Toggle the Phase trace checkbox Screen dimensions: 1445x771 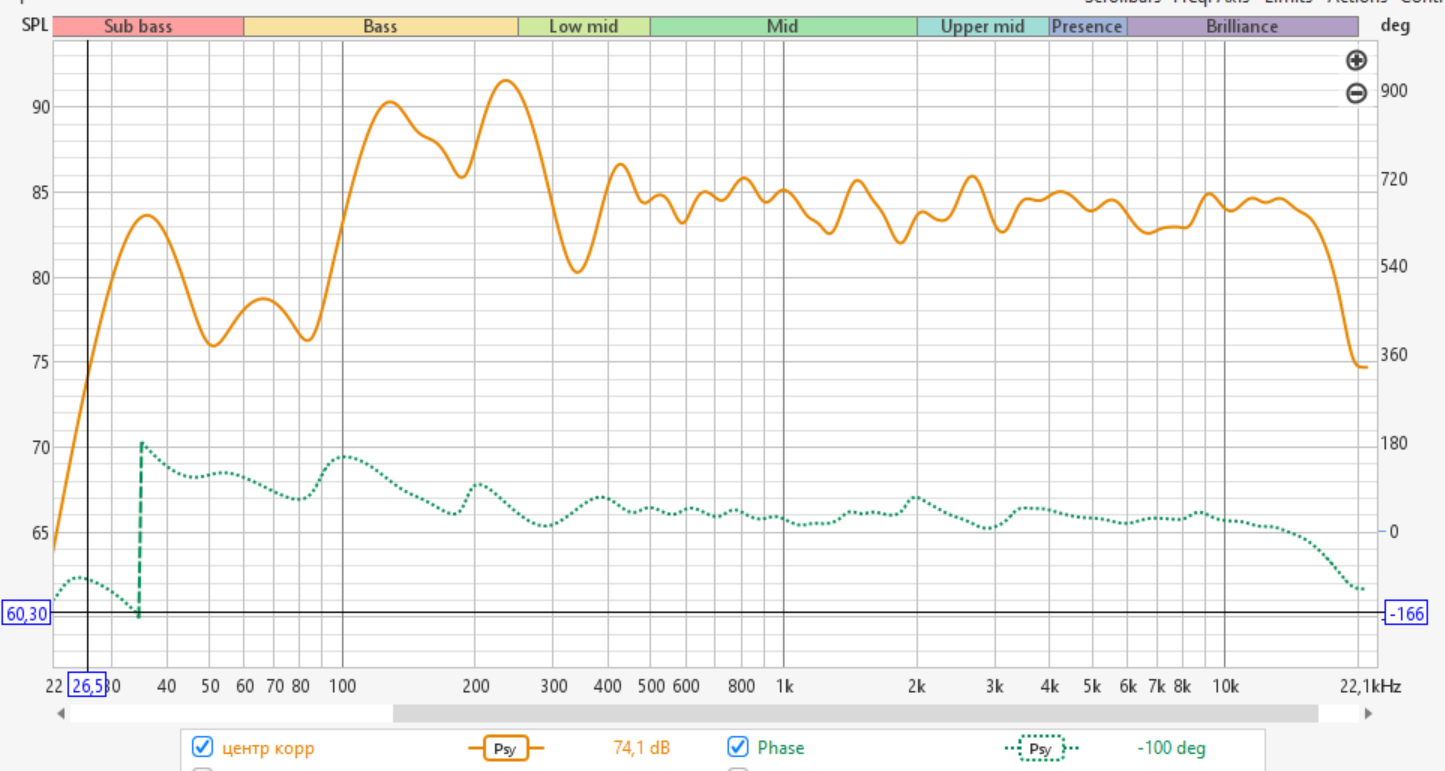(738, 747)
